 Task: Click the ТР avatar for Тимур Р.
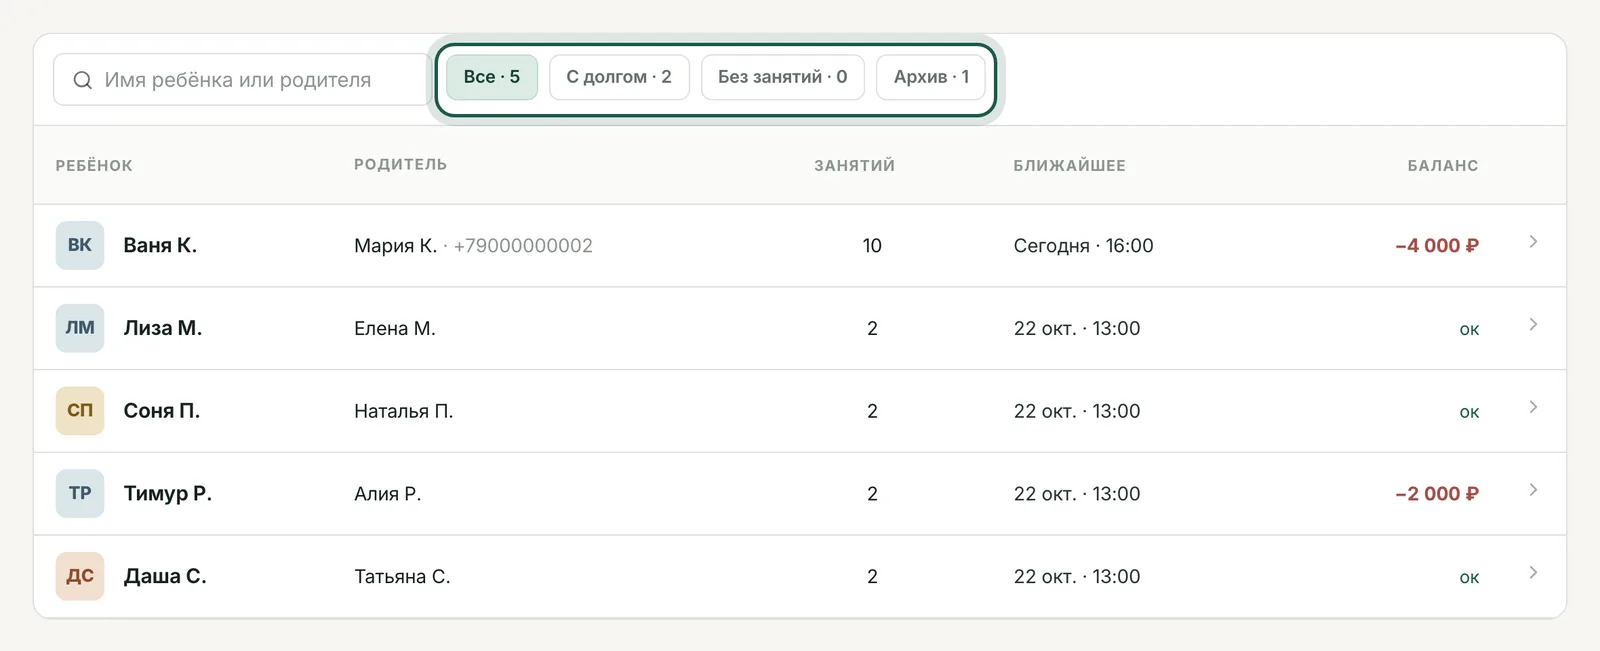(80, 493)
